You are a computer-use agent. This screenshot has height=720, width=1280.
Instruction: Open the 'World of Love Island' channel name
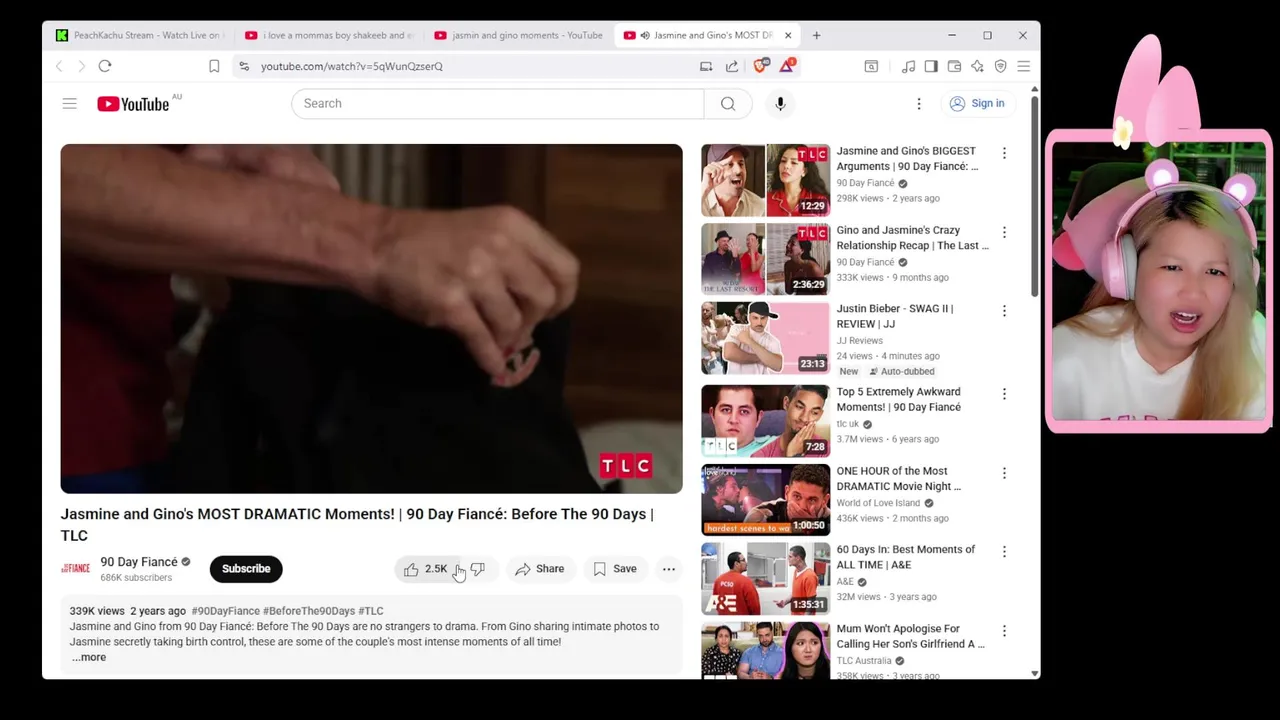pos(878,503)
